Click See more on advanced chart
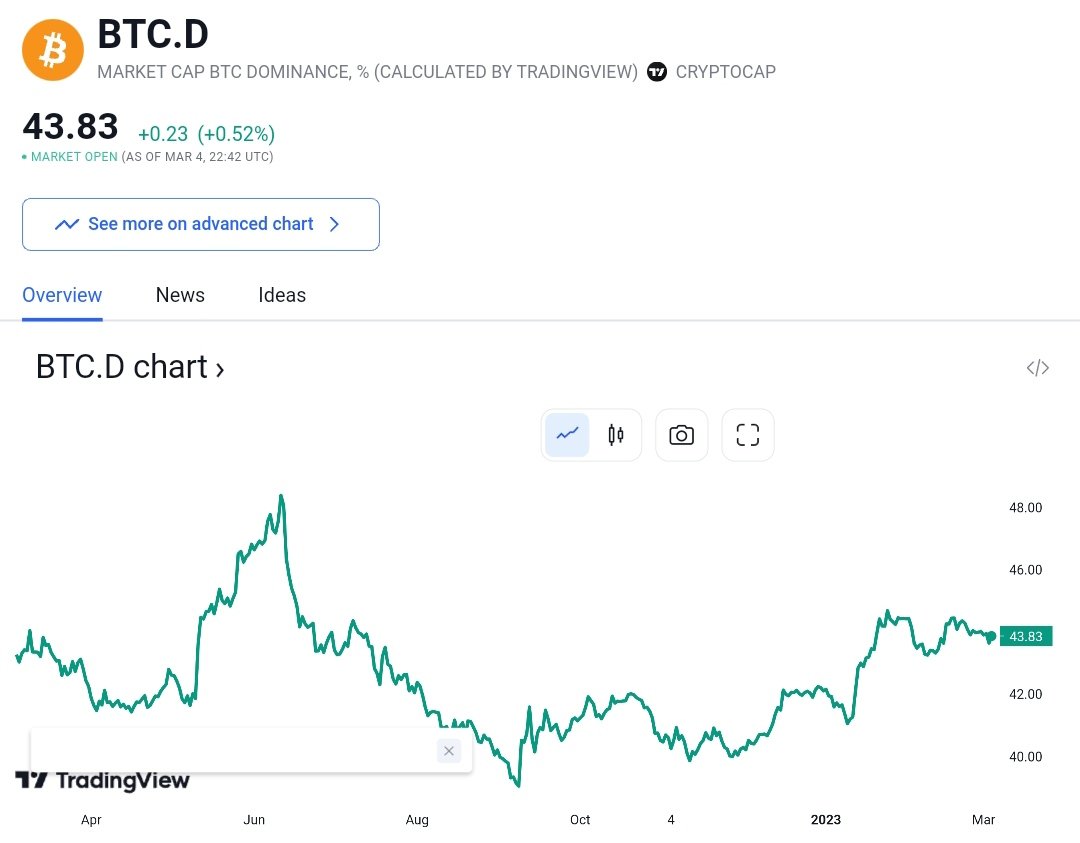The height and width of the screenshot is (843, 1080). tap(201, 224)
